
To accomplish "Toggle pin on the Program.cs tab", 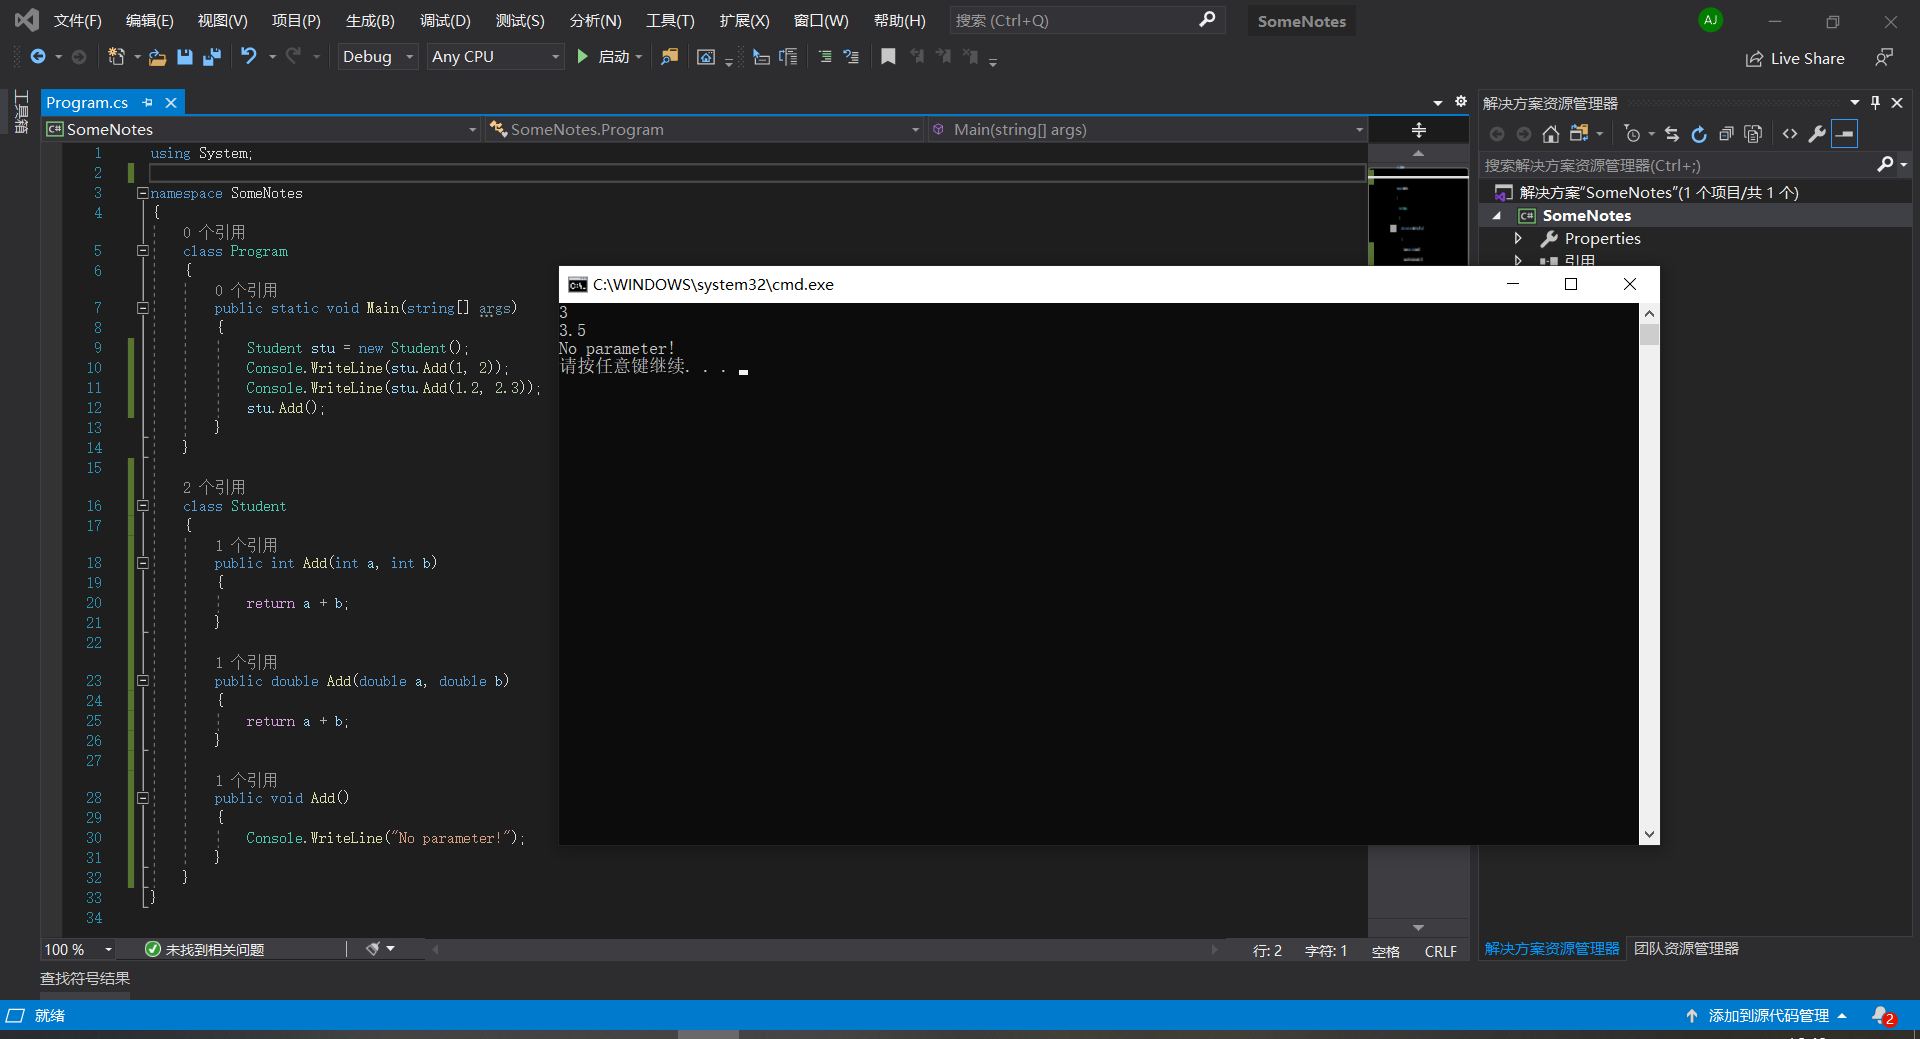I will (148, 102).
